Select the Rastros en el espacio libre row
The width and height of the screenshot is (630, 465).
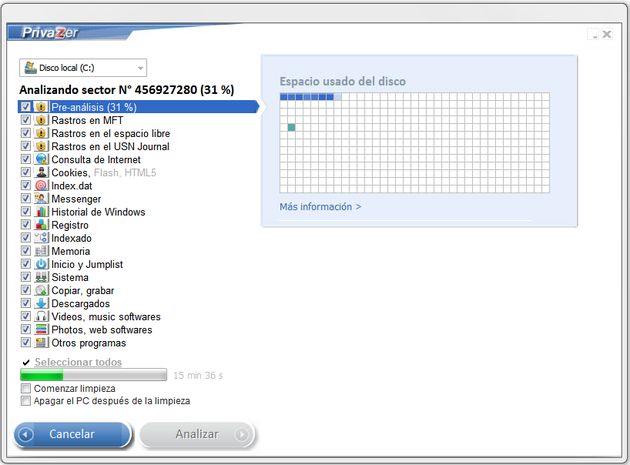click(x=110, y=133)
